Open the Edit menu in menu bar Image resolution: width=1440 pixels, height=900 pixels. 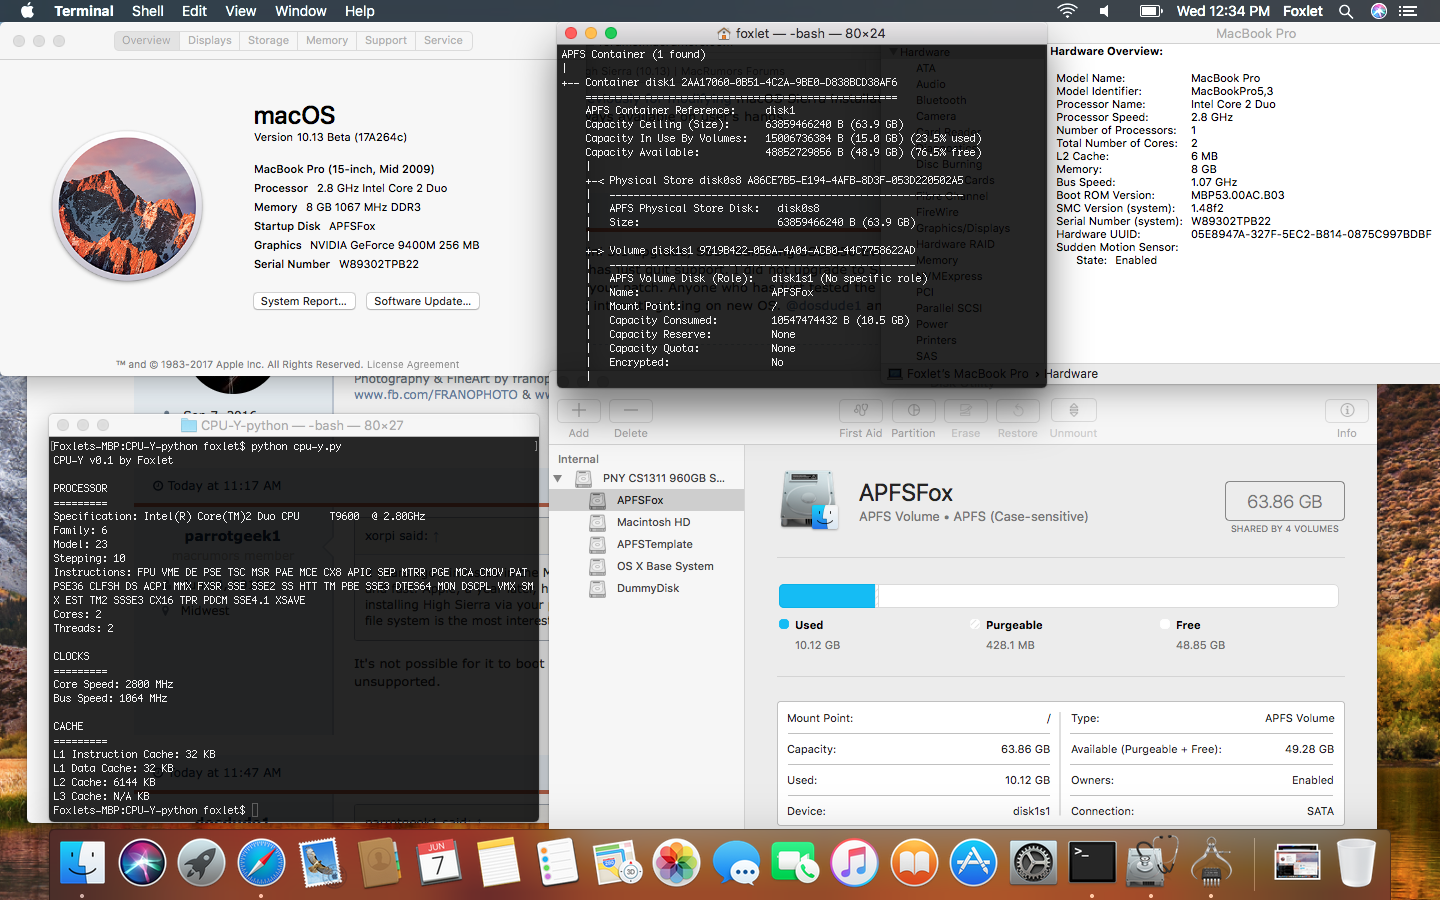pos(194,11)
